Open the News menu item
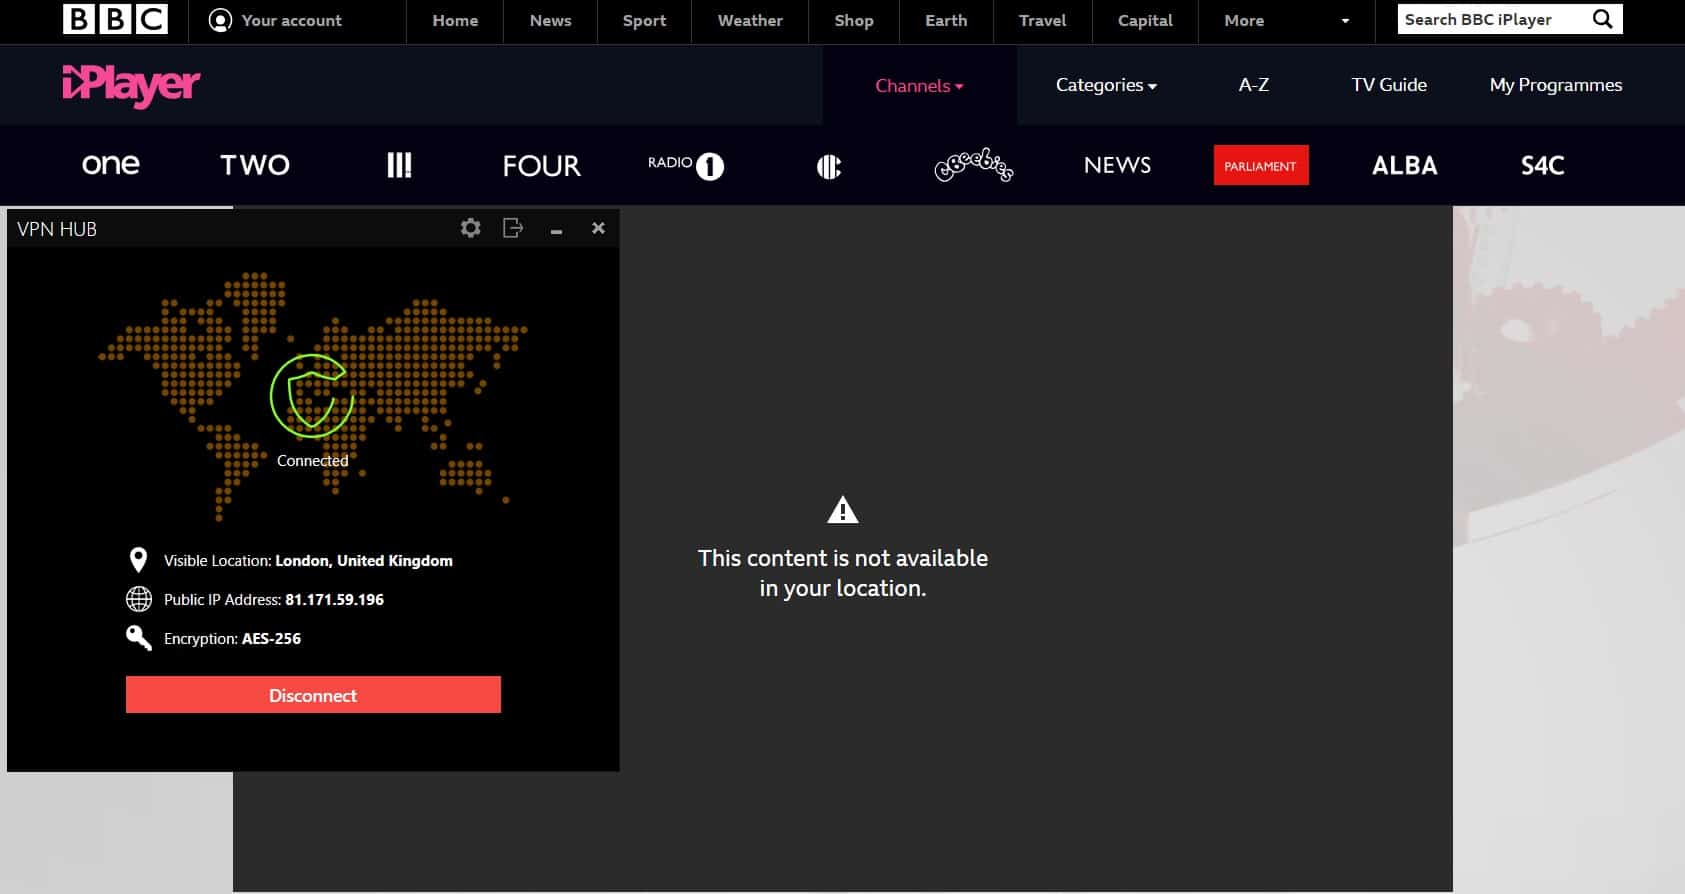The width and height of the screenshot is (1685, 894). (x=550, y=20)
